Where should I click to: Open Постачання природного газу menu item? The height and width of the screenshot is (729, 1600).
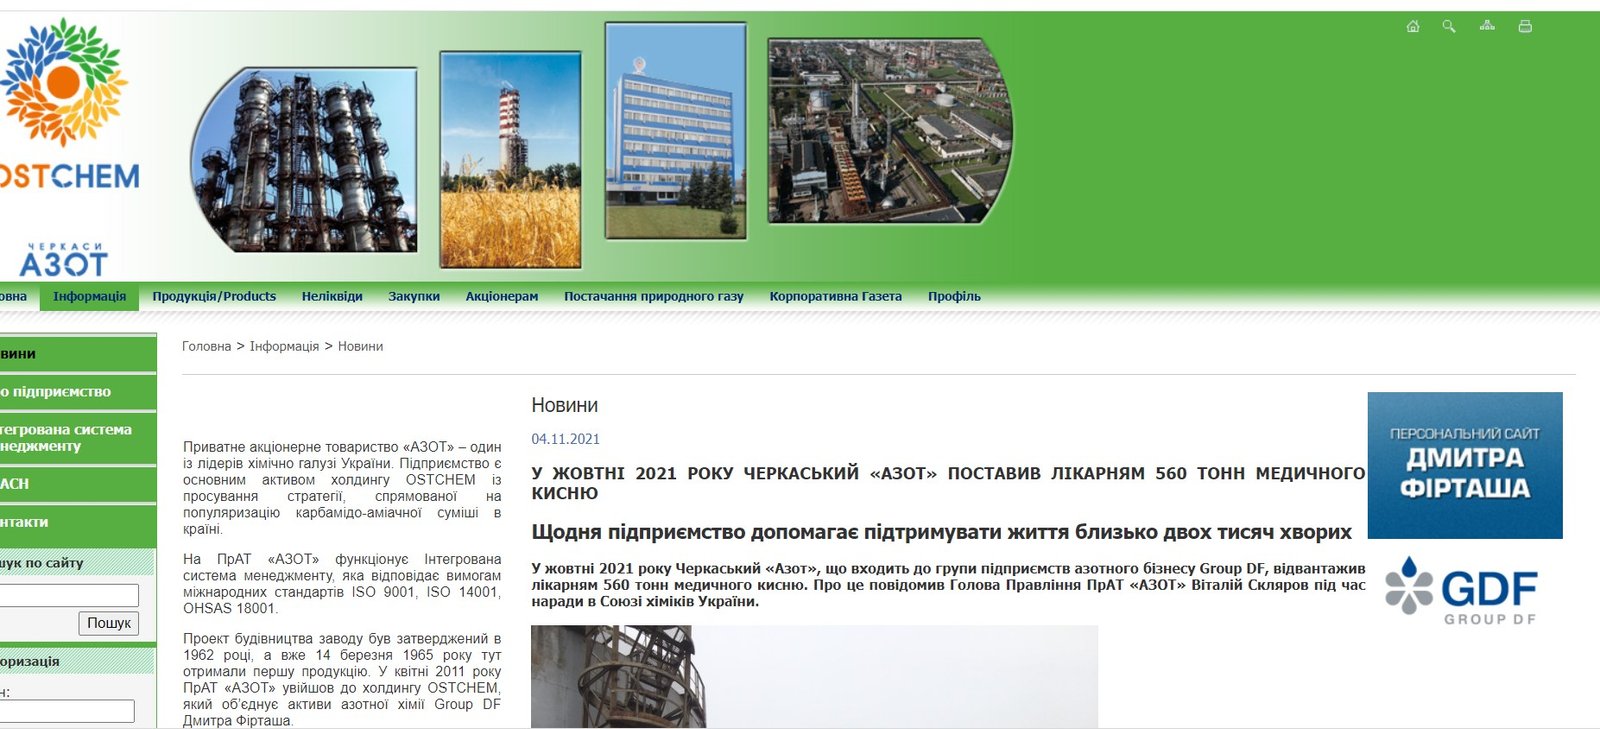coord(654,296)
